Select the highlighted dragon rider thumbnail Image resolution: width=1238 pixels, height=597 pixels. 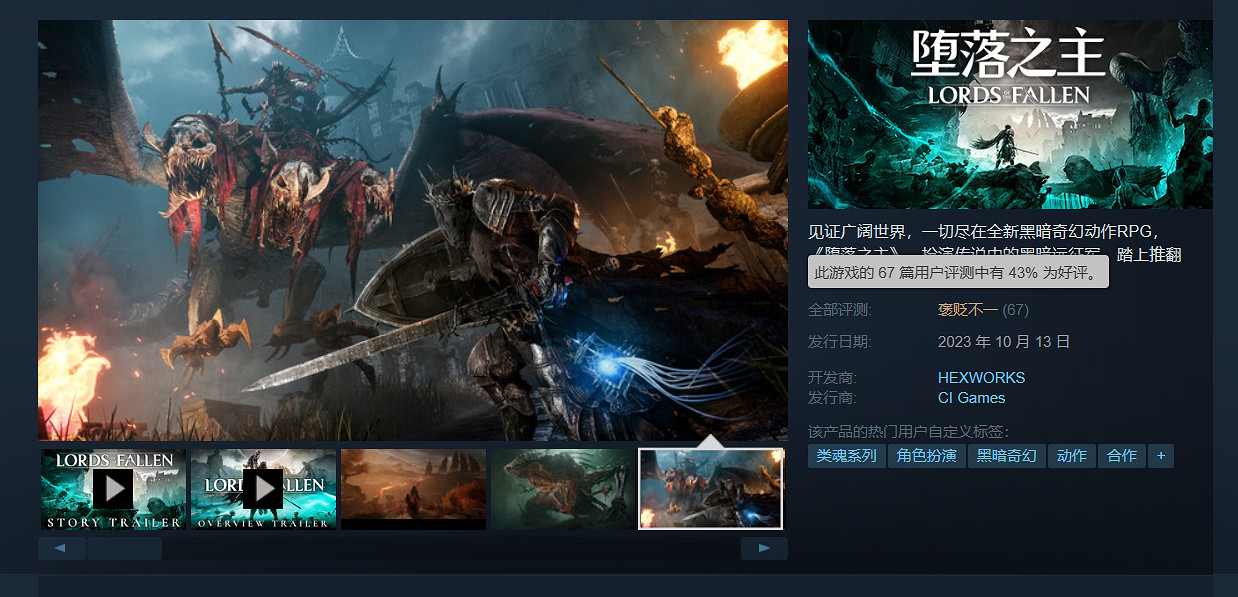coord(711,489)
